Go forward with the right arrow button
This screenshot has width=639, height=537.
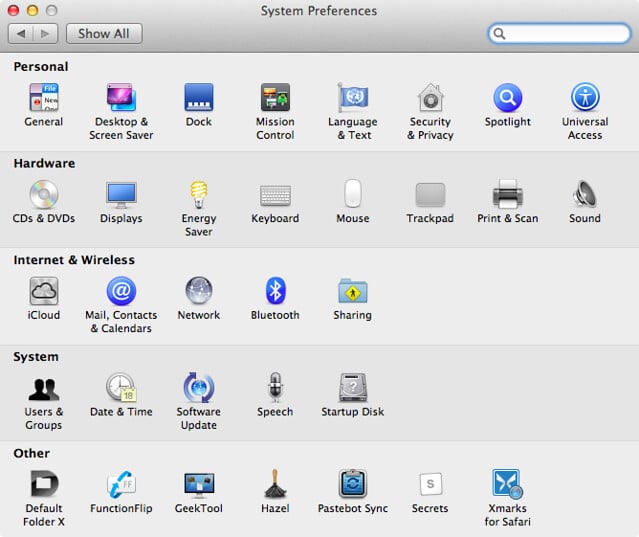point(45,33)
